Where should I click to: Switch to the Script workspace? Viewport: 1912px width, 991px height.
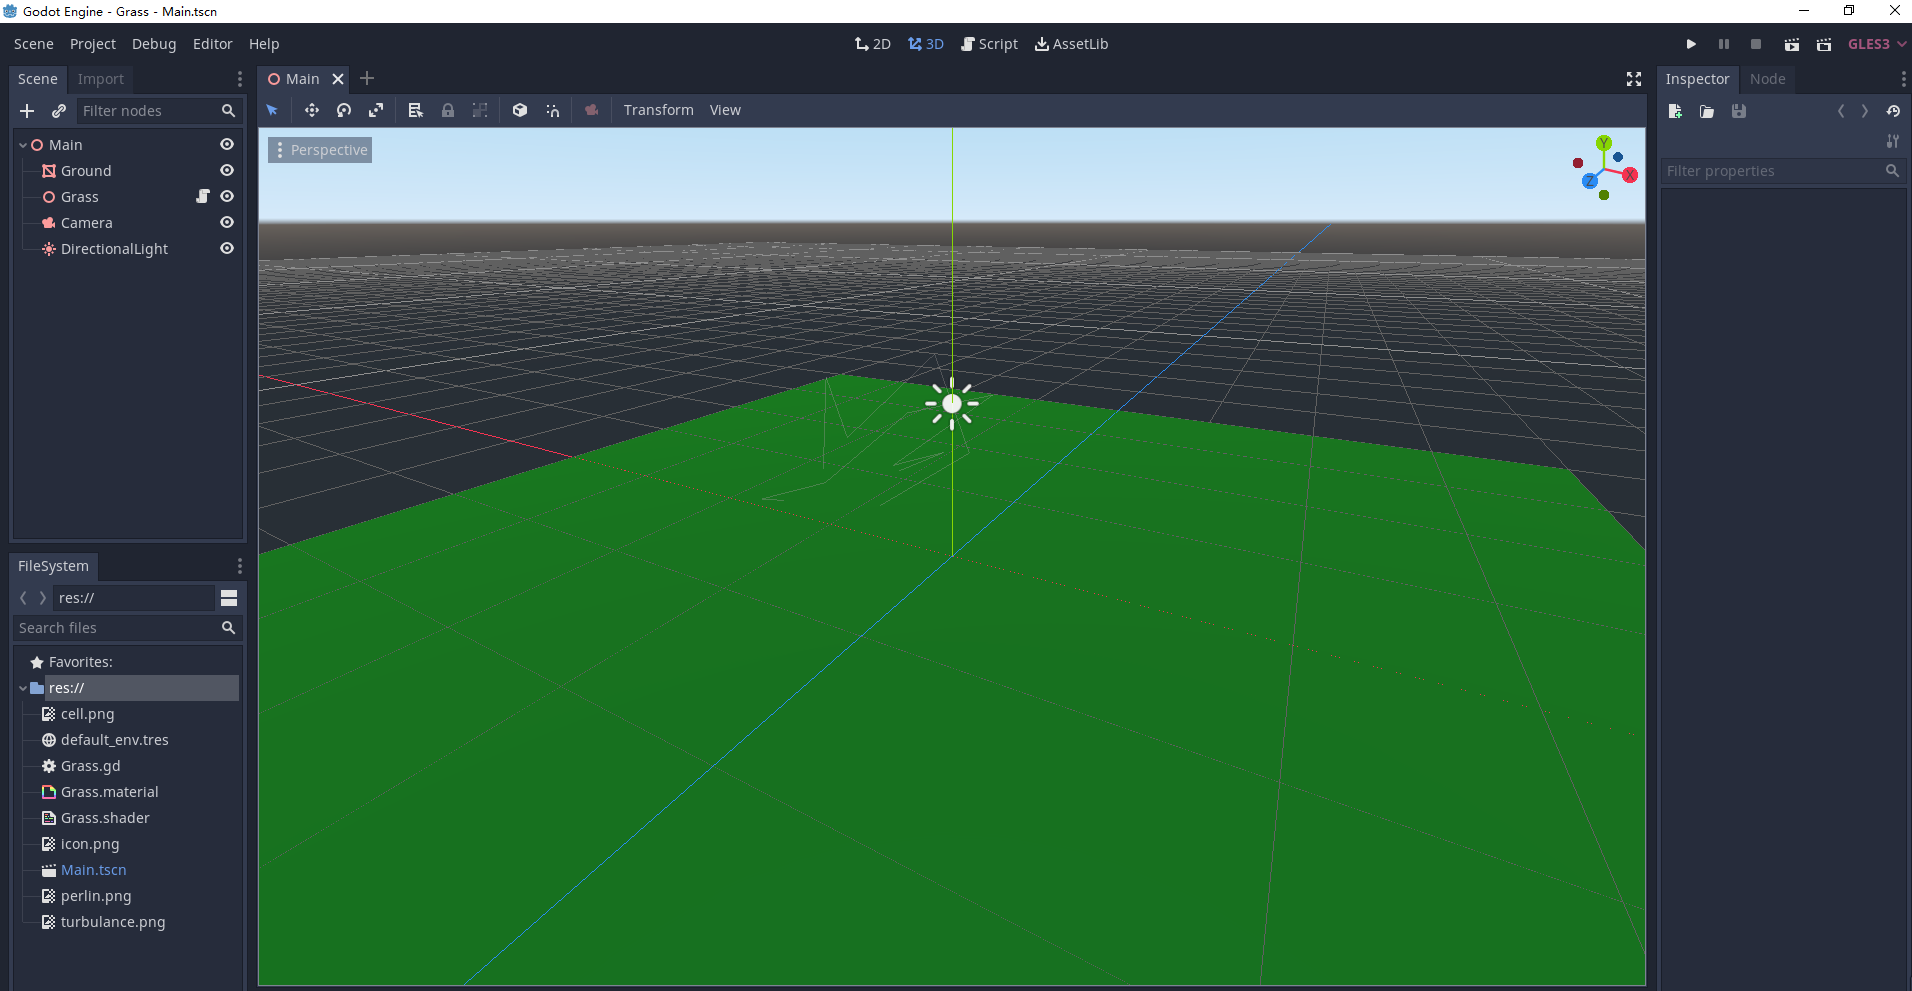(x=989, y=44)
